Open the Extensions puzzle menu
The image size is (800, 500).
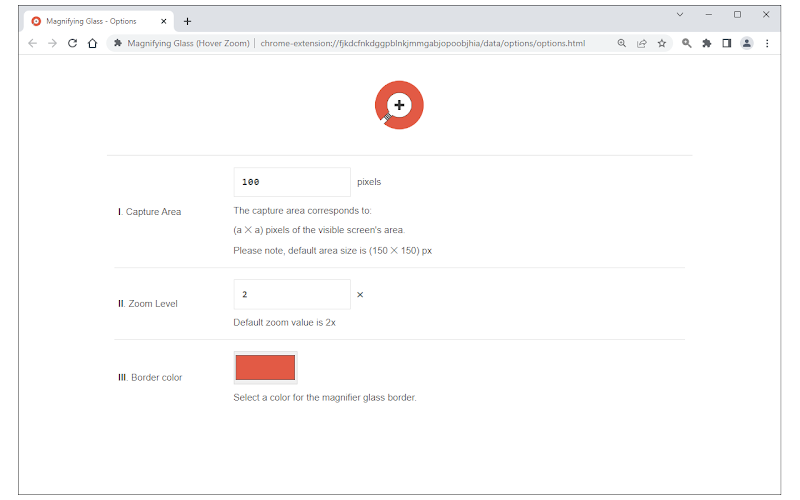click(707, 43)
